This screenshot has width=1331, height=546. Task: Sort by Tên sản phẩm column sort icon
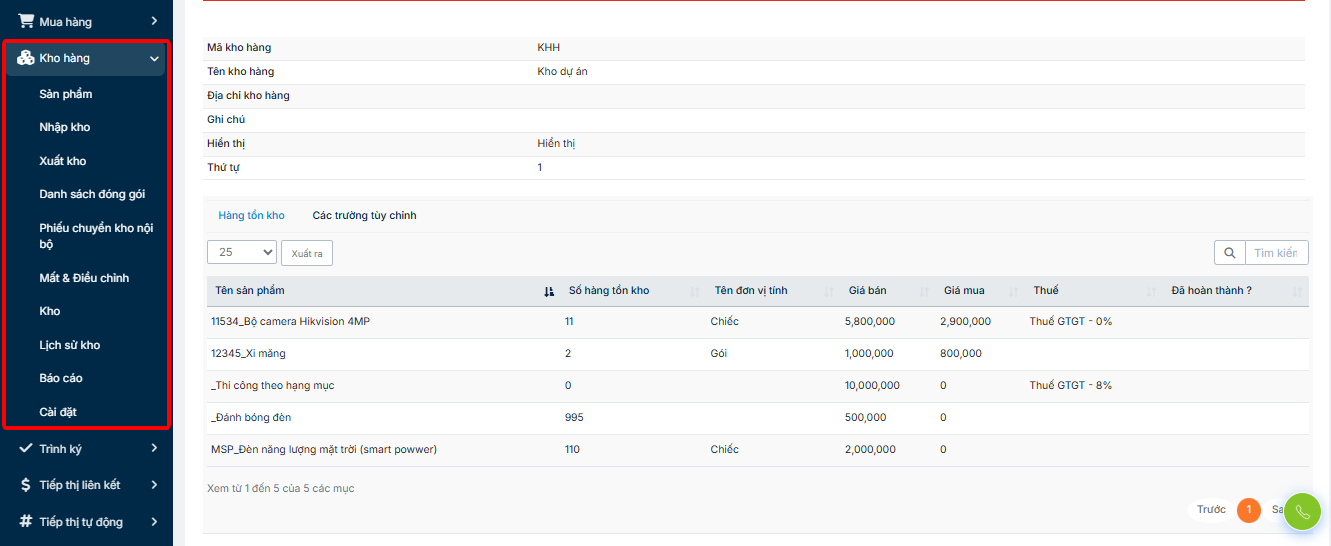548,291
